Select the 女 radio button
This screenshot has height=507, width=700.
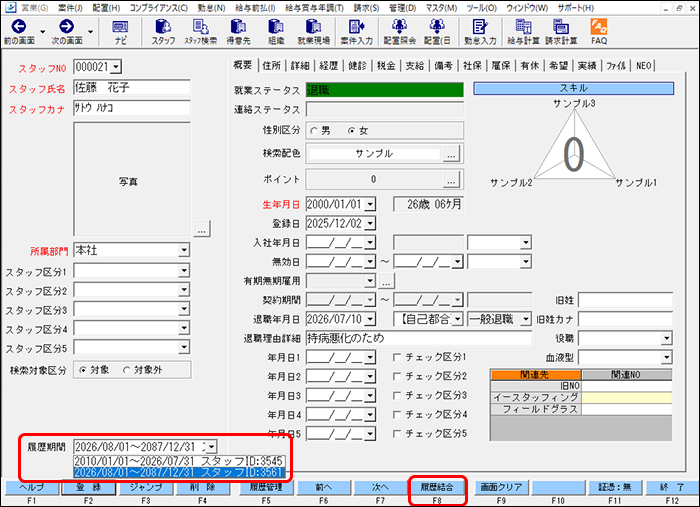pyautogui.click(x=352, y=131)
